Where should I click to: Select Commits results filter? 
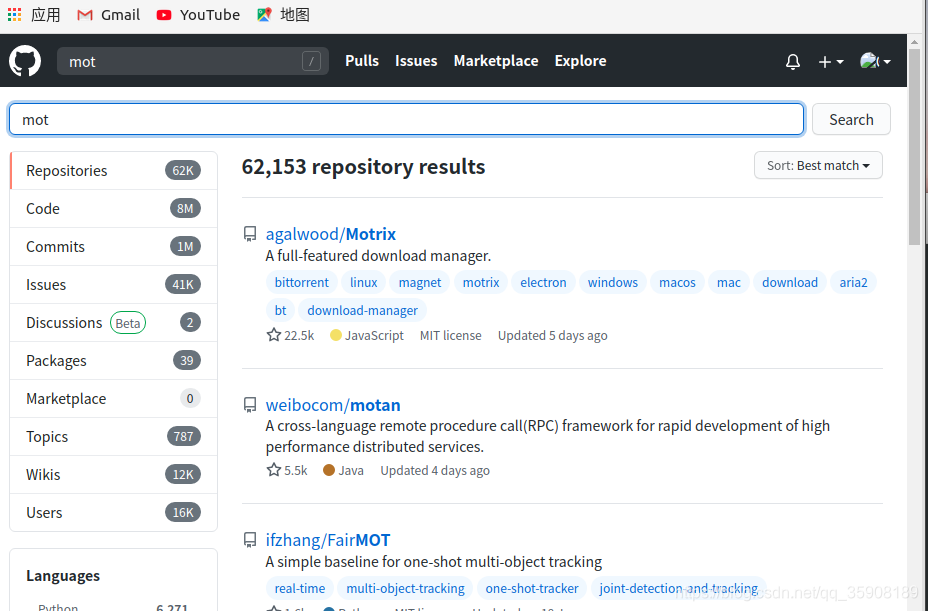click(114, 246)
